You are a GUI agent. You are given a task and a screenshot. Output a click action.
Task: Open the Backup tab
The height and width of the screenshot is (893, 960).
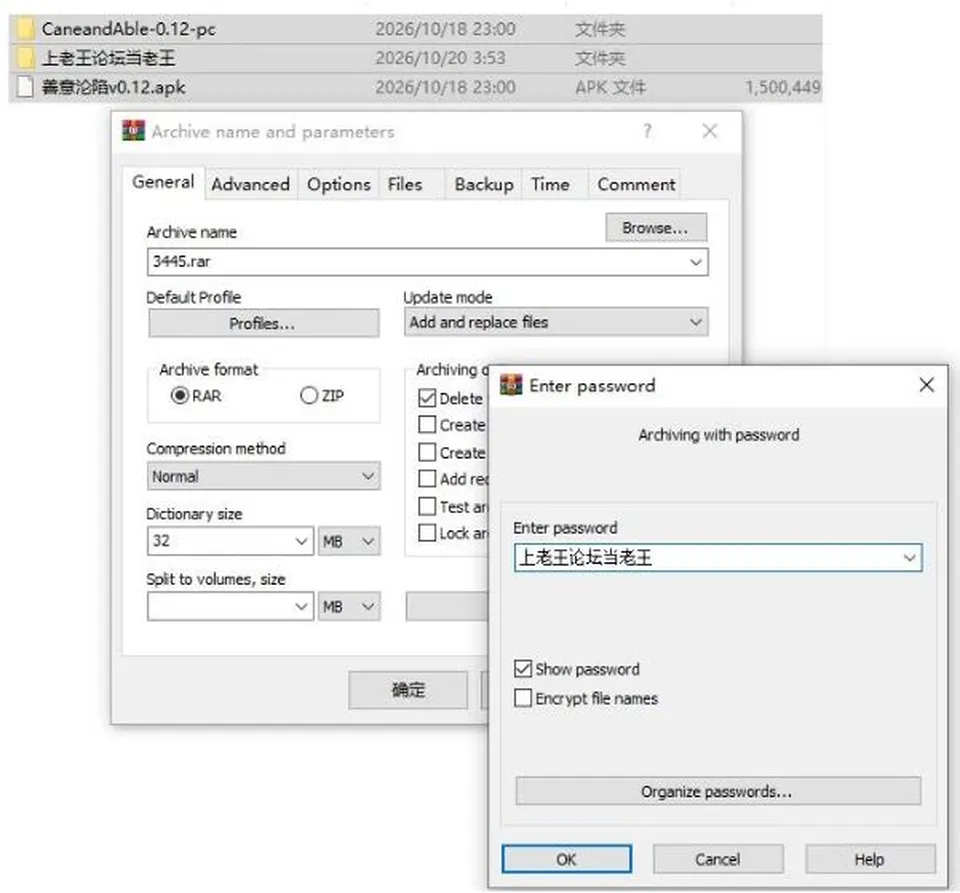click(484, 184)
